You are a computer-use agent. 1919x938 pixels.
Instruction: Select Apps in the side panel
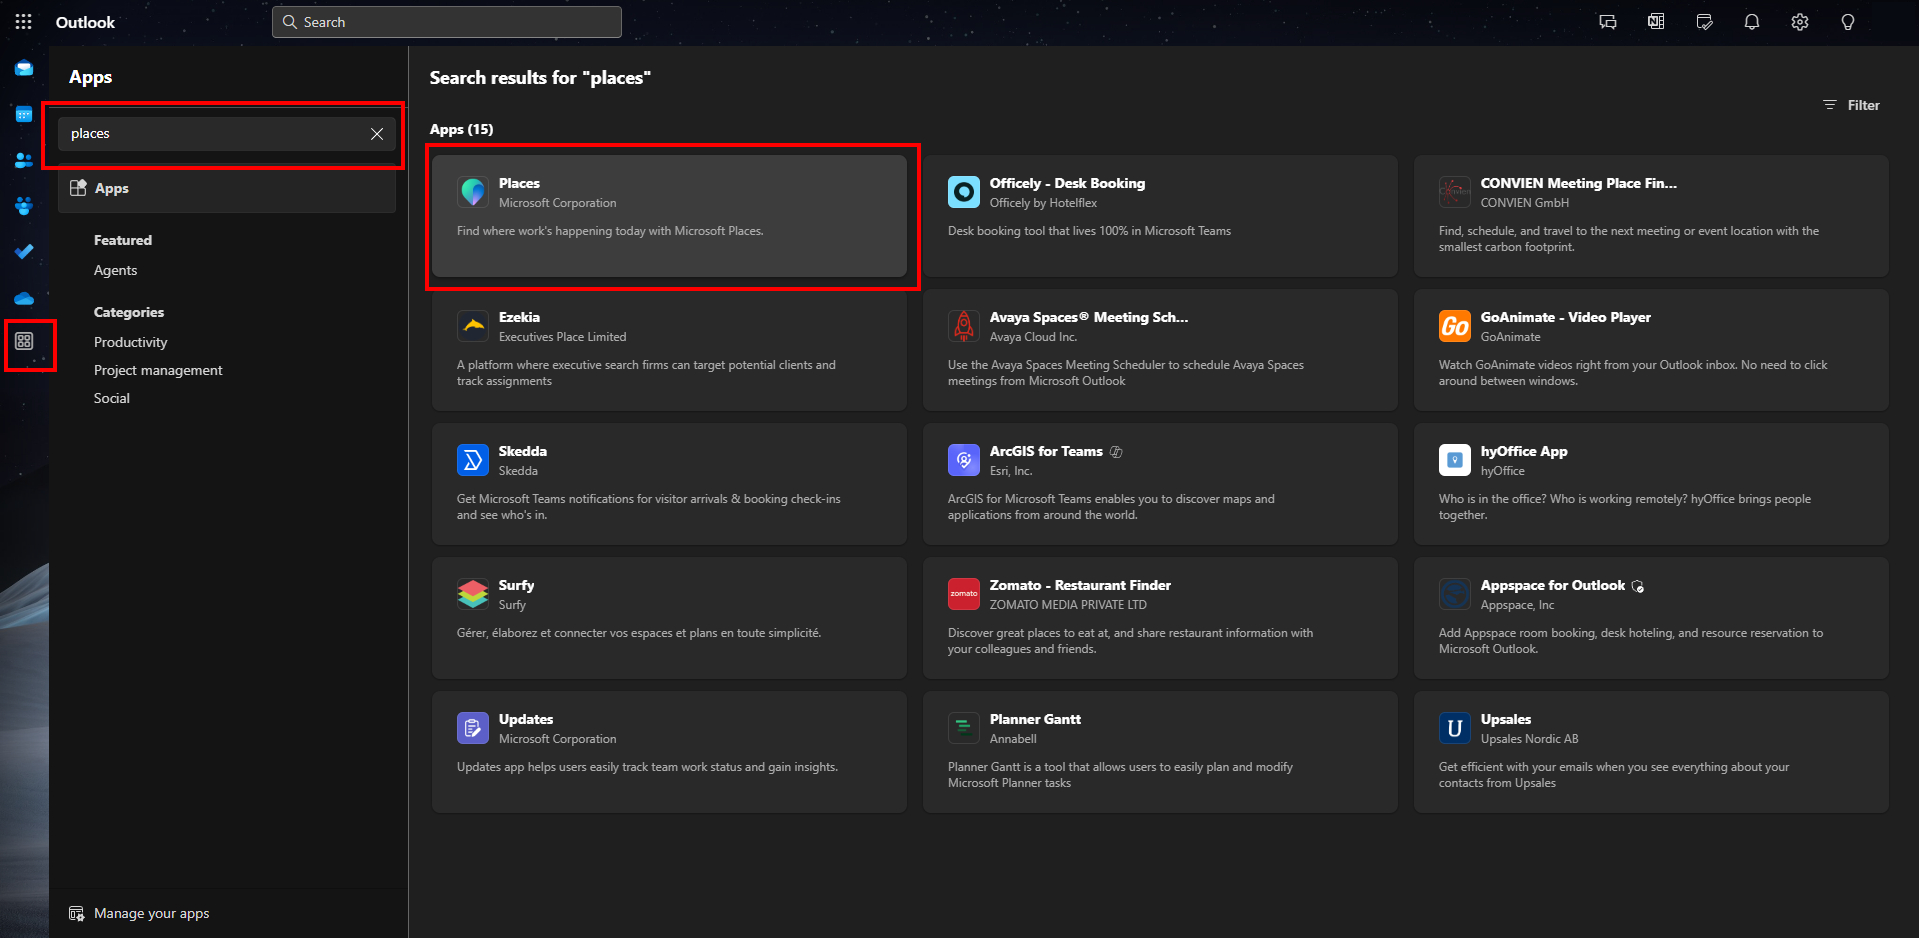point(227,188)
